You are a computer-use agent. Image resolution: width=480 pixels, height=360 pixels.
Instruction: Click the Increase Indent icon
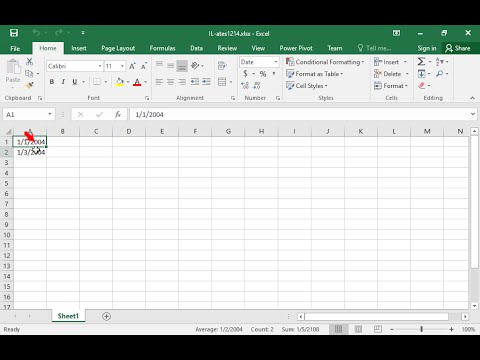206,82
